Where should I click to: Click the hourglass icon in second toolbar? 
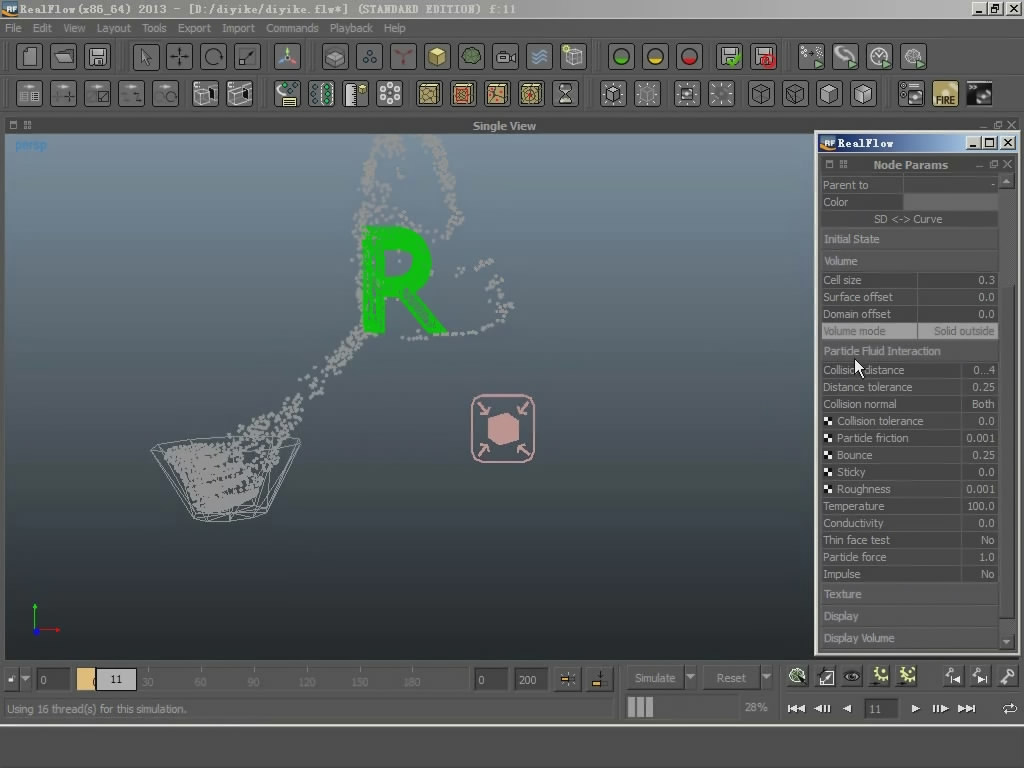565,94
